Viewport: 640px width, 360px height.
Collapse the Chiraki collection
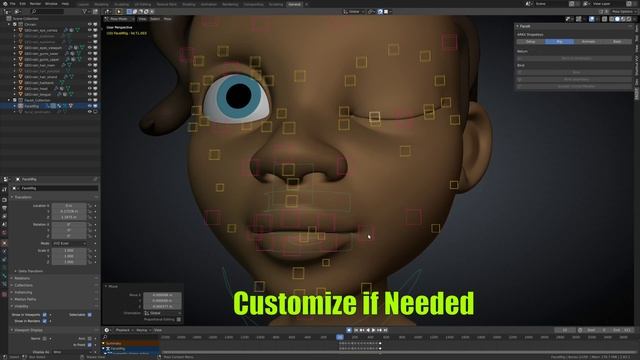9,24
